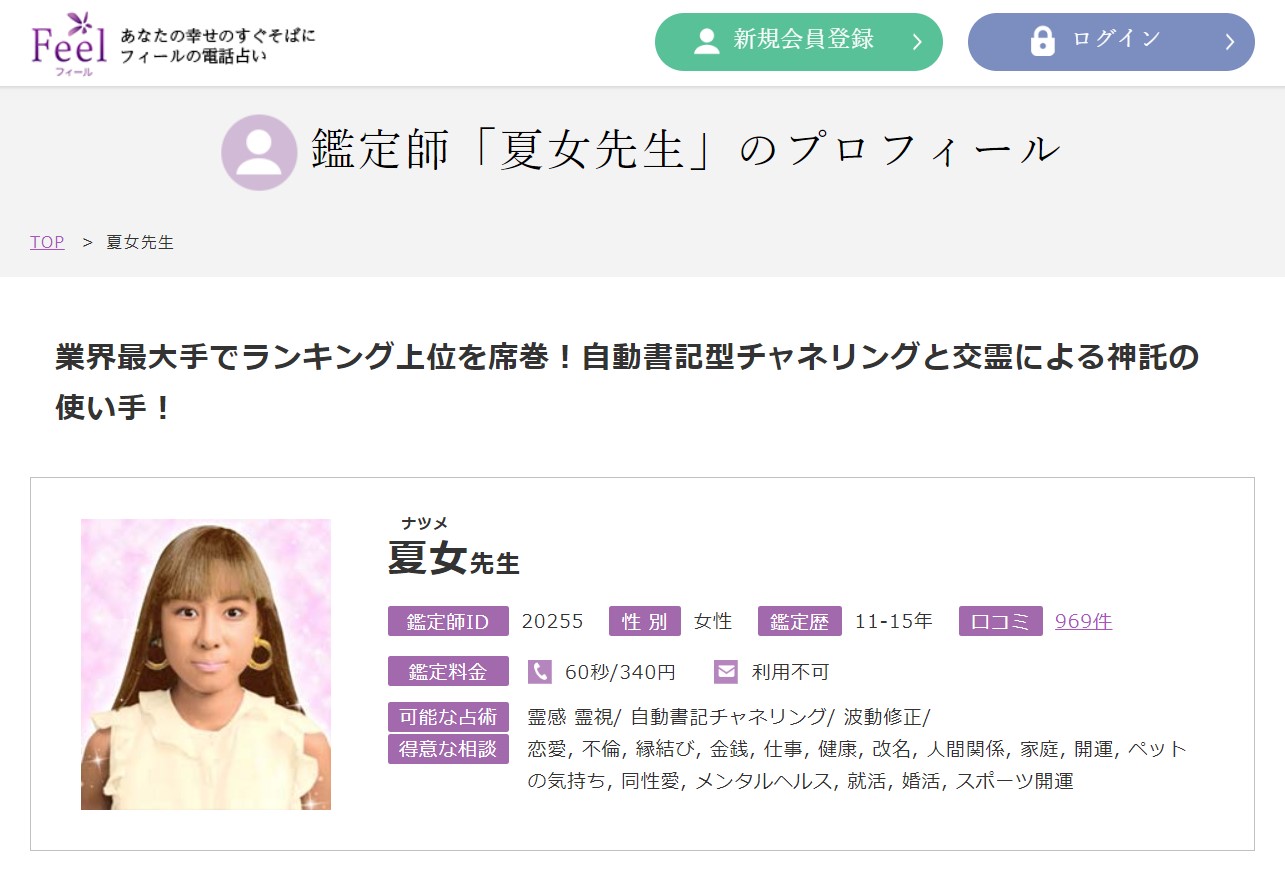The image size is (1285, 873).
Task: Click the 得意な相談 label tag
Action: [448, 749]
